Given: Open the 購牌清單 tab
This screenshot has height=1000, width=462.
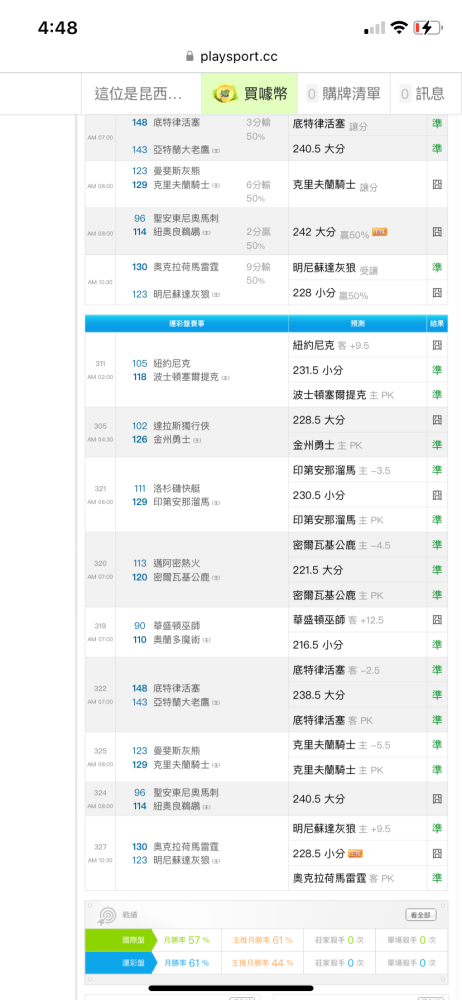Looking at the screenshot, I should (345, 94).
